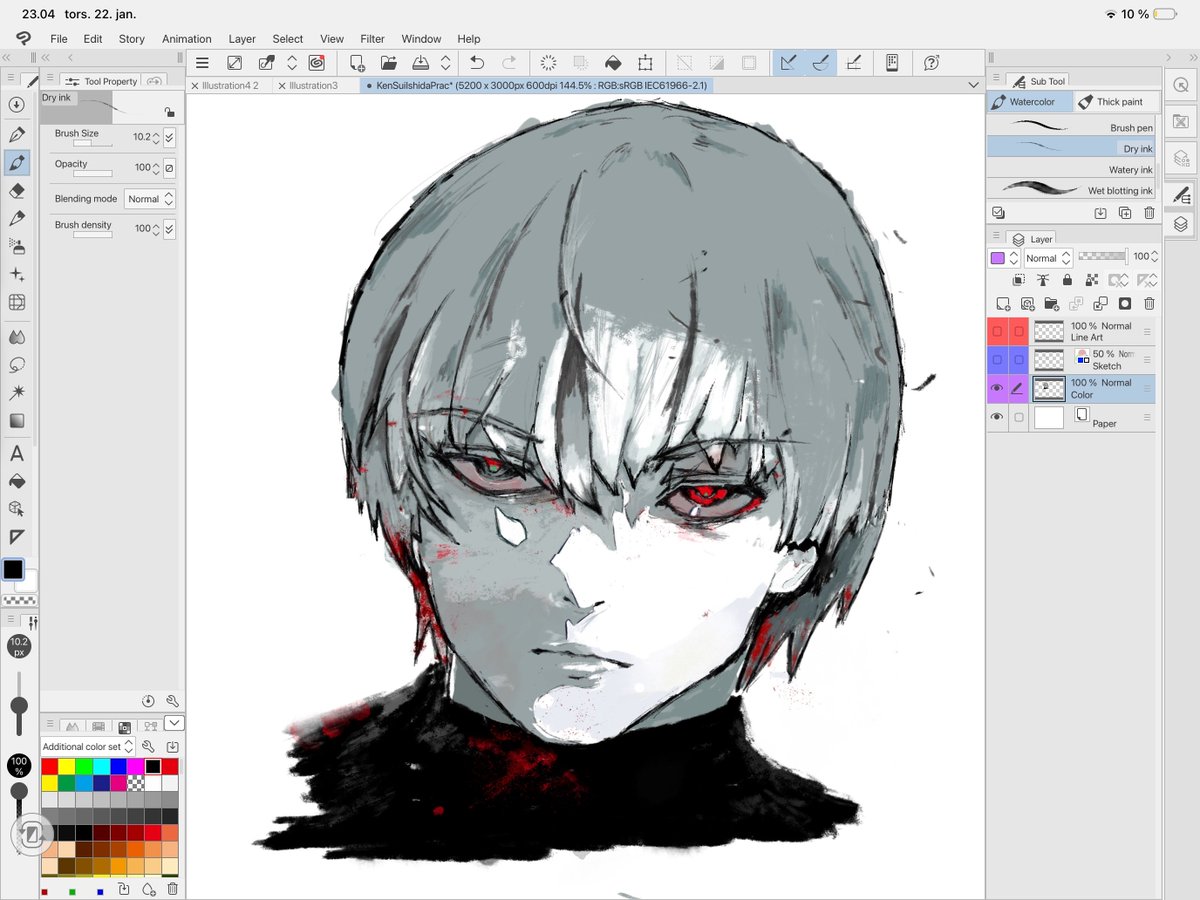Click Create layer mask icon
1200x900 pixels.
(x=1125, y=304)
